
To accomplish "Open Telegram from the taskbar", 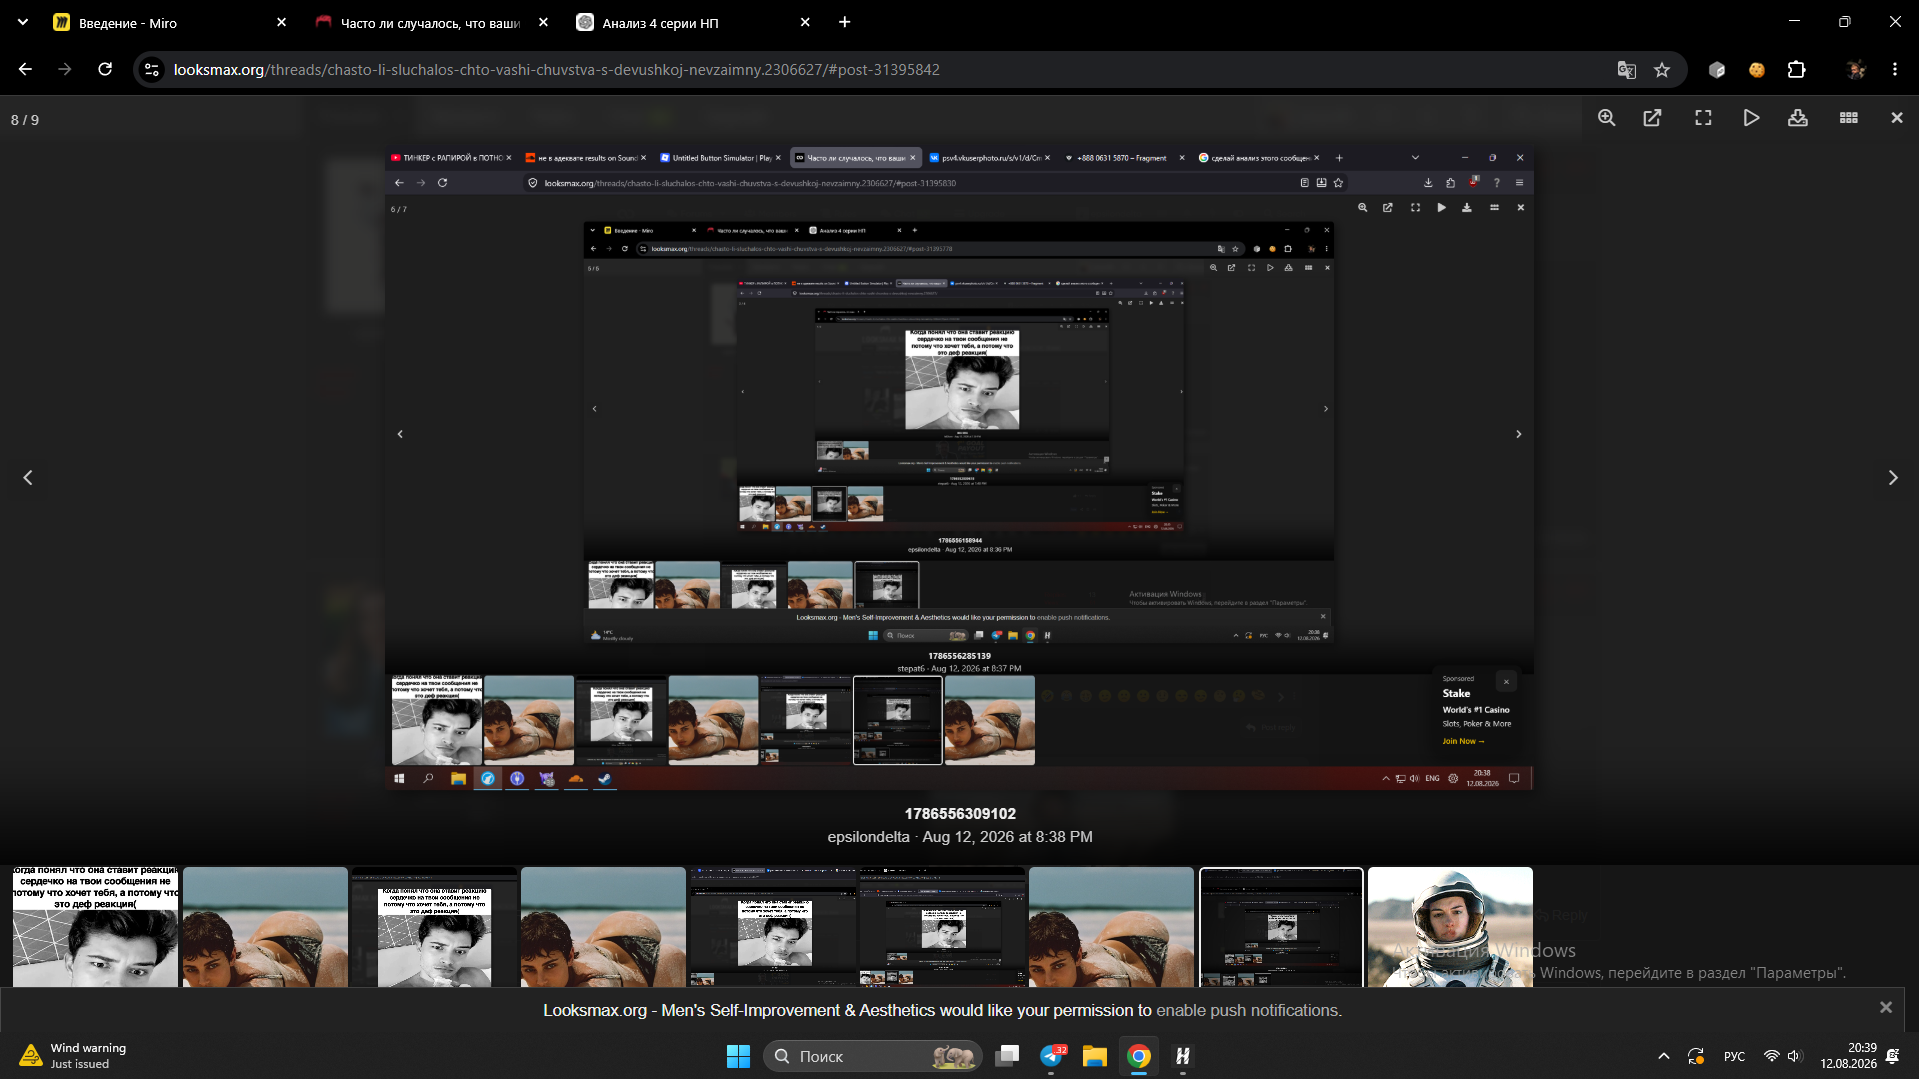I will click(x=1051, y=1056).
